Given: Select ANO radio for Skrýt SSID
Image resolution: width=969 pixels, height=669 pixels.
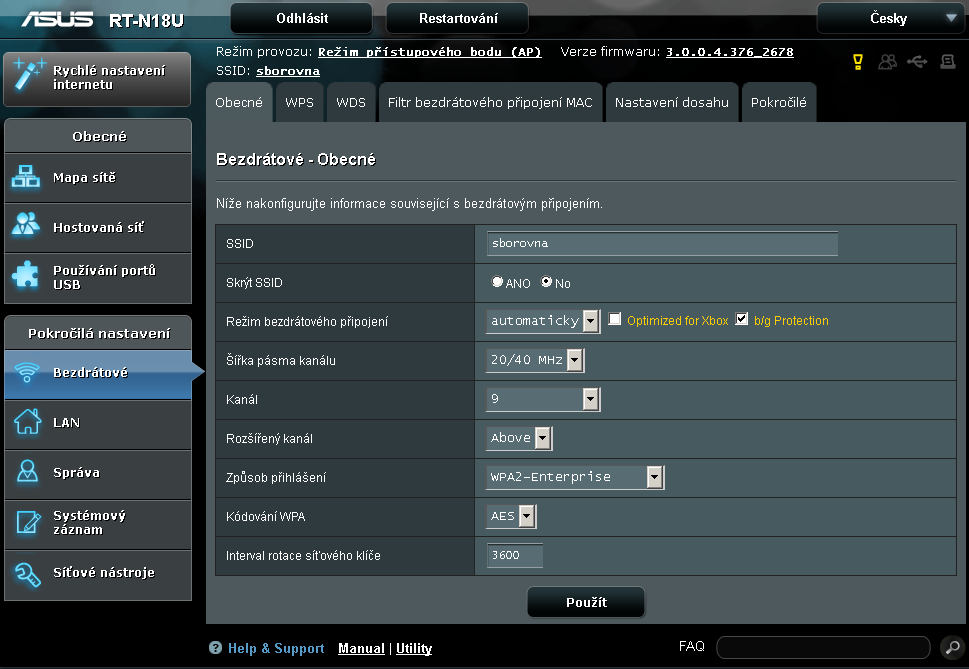Looking at the screenshot, I should (497, 283).
